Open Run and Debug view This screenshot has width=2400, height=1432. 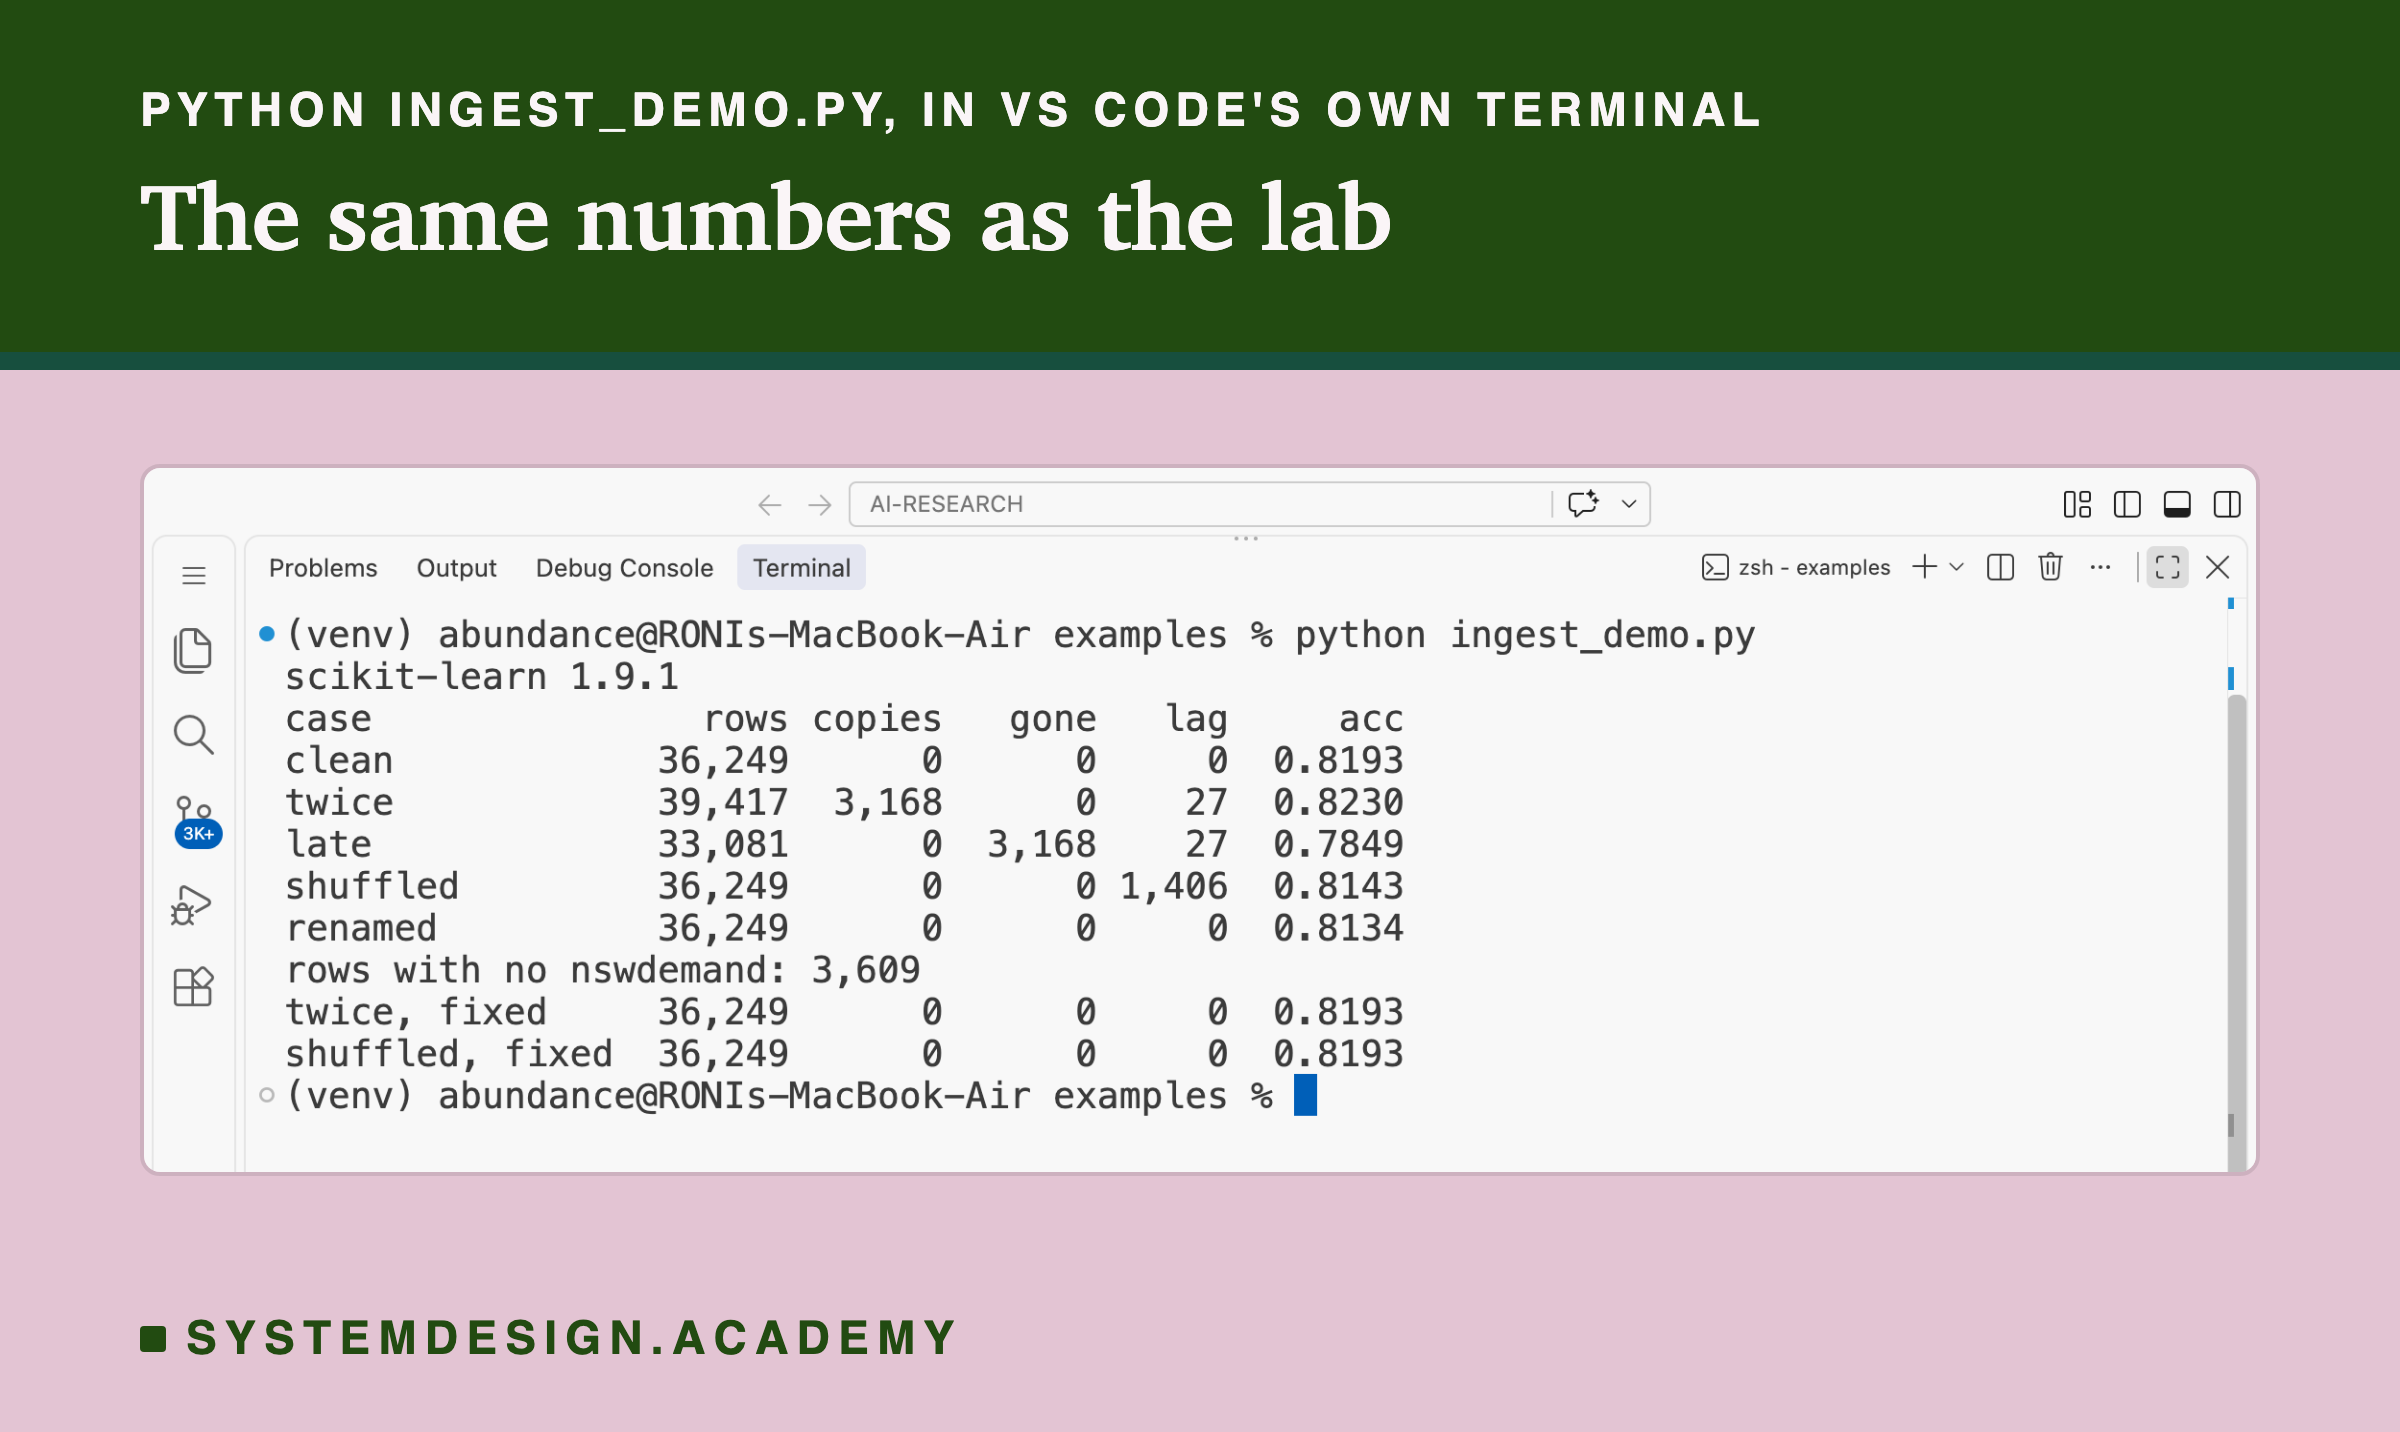[x=192, y=905]
